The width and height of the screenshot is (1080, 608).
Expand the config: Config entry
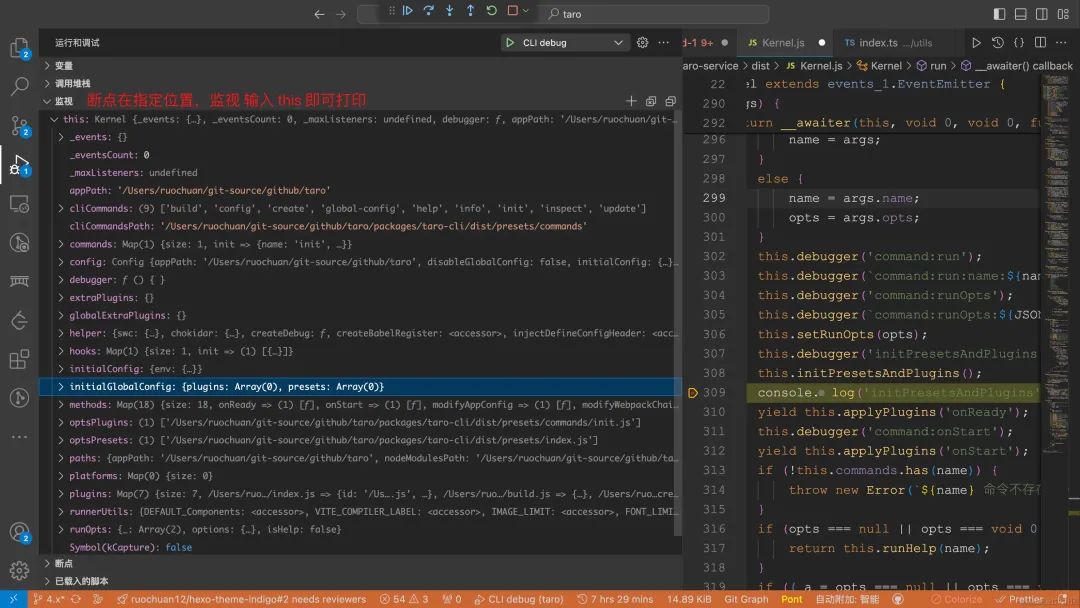[61, 262]
